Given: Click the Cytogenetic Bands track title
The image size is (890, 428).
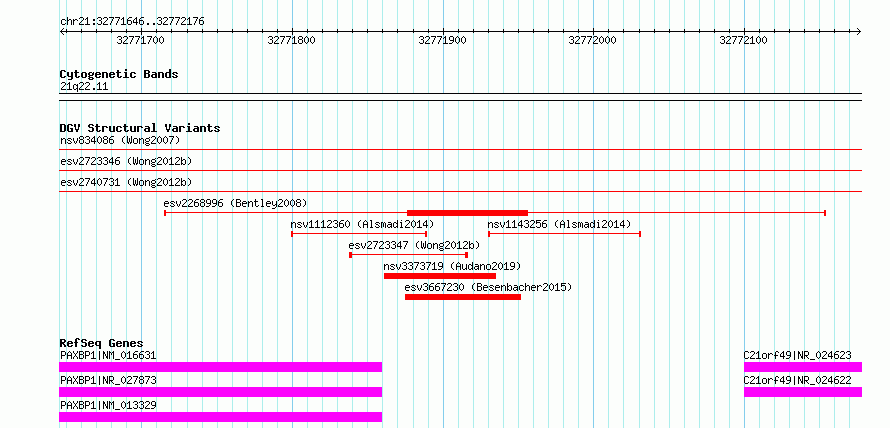Looking at the screenshot, I should click(x=119, y=74).
